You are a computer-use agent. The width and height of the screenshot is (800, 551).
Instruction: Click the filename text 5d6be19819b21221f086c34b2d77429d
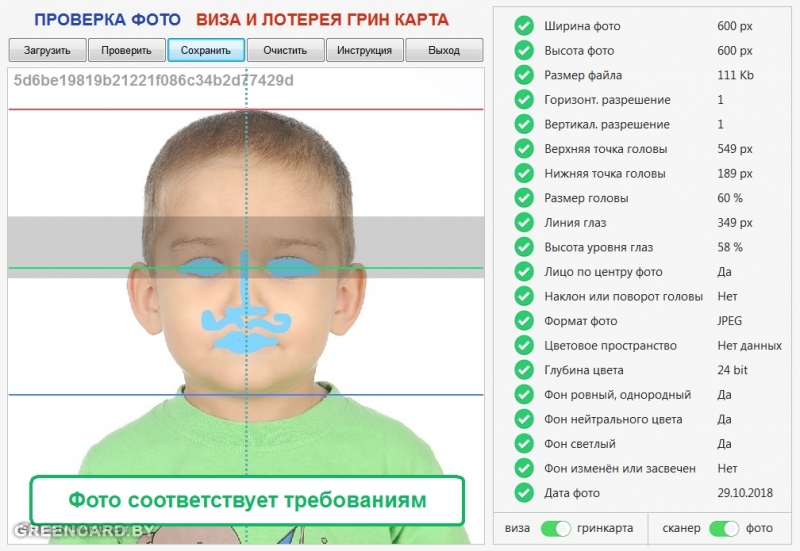coord(154,81)
